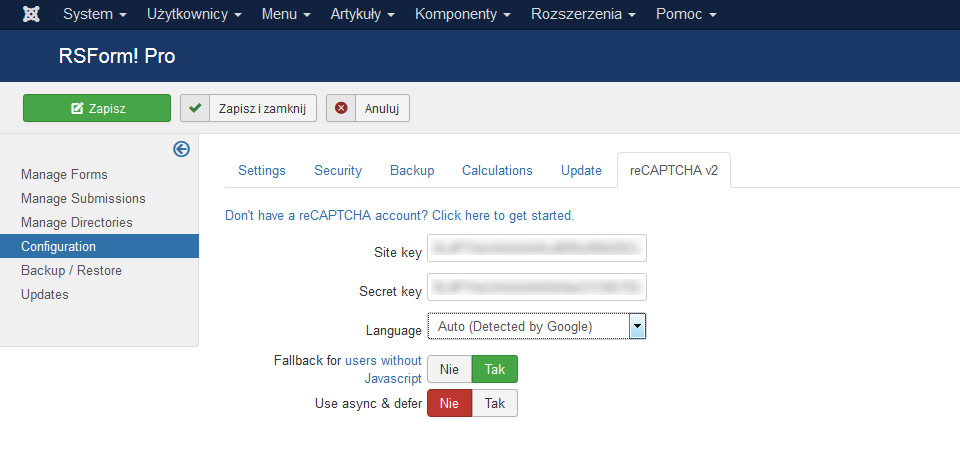The width and height of the screenshot is (960, 450).
Task: Set Use async & defer to Nie
Action: pyautogui.click(x=449, y=403)
